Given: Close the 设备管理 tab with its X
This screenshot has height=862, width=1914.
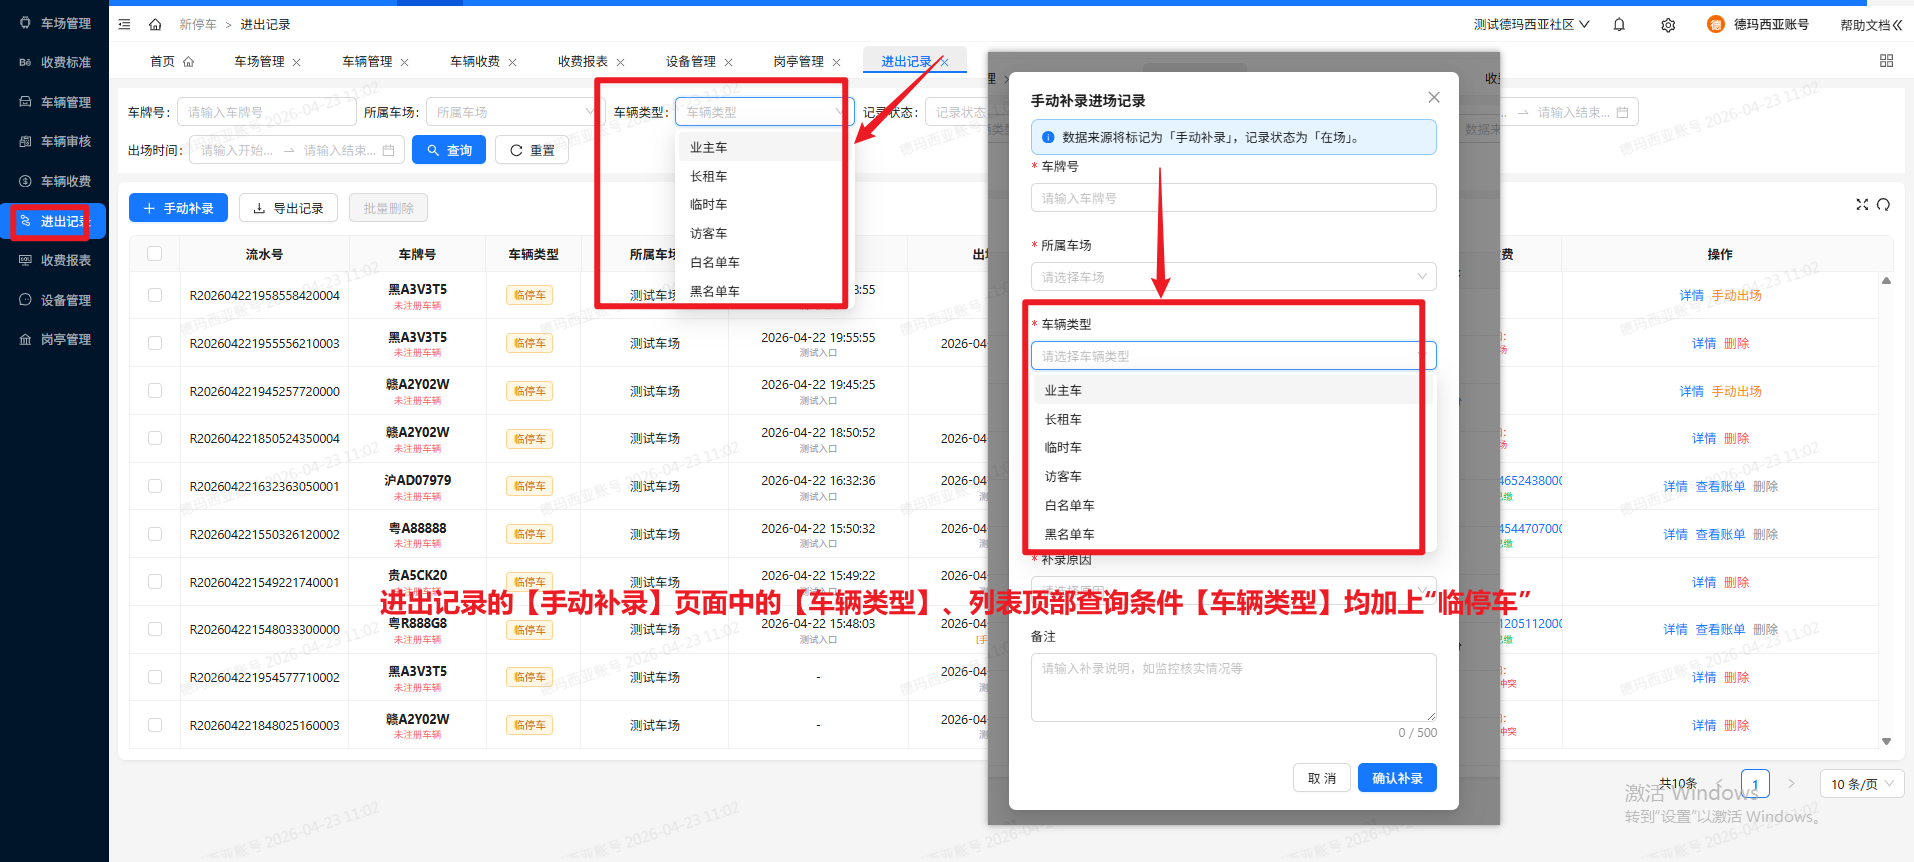Looking at the screenshot, I should (x=729, y=62).
